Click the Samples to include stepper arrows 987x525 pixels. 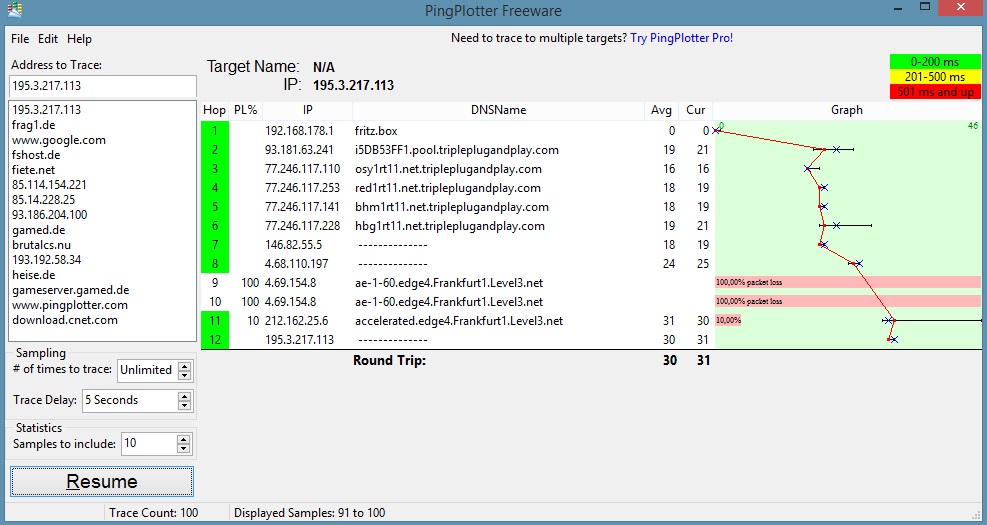pos(184,444)
